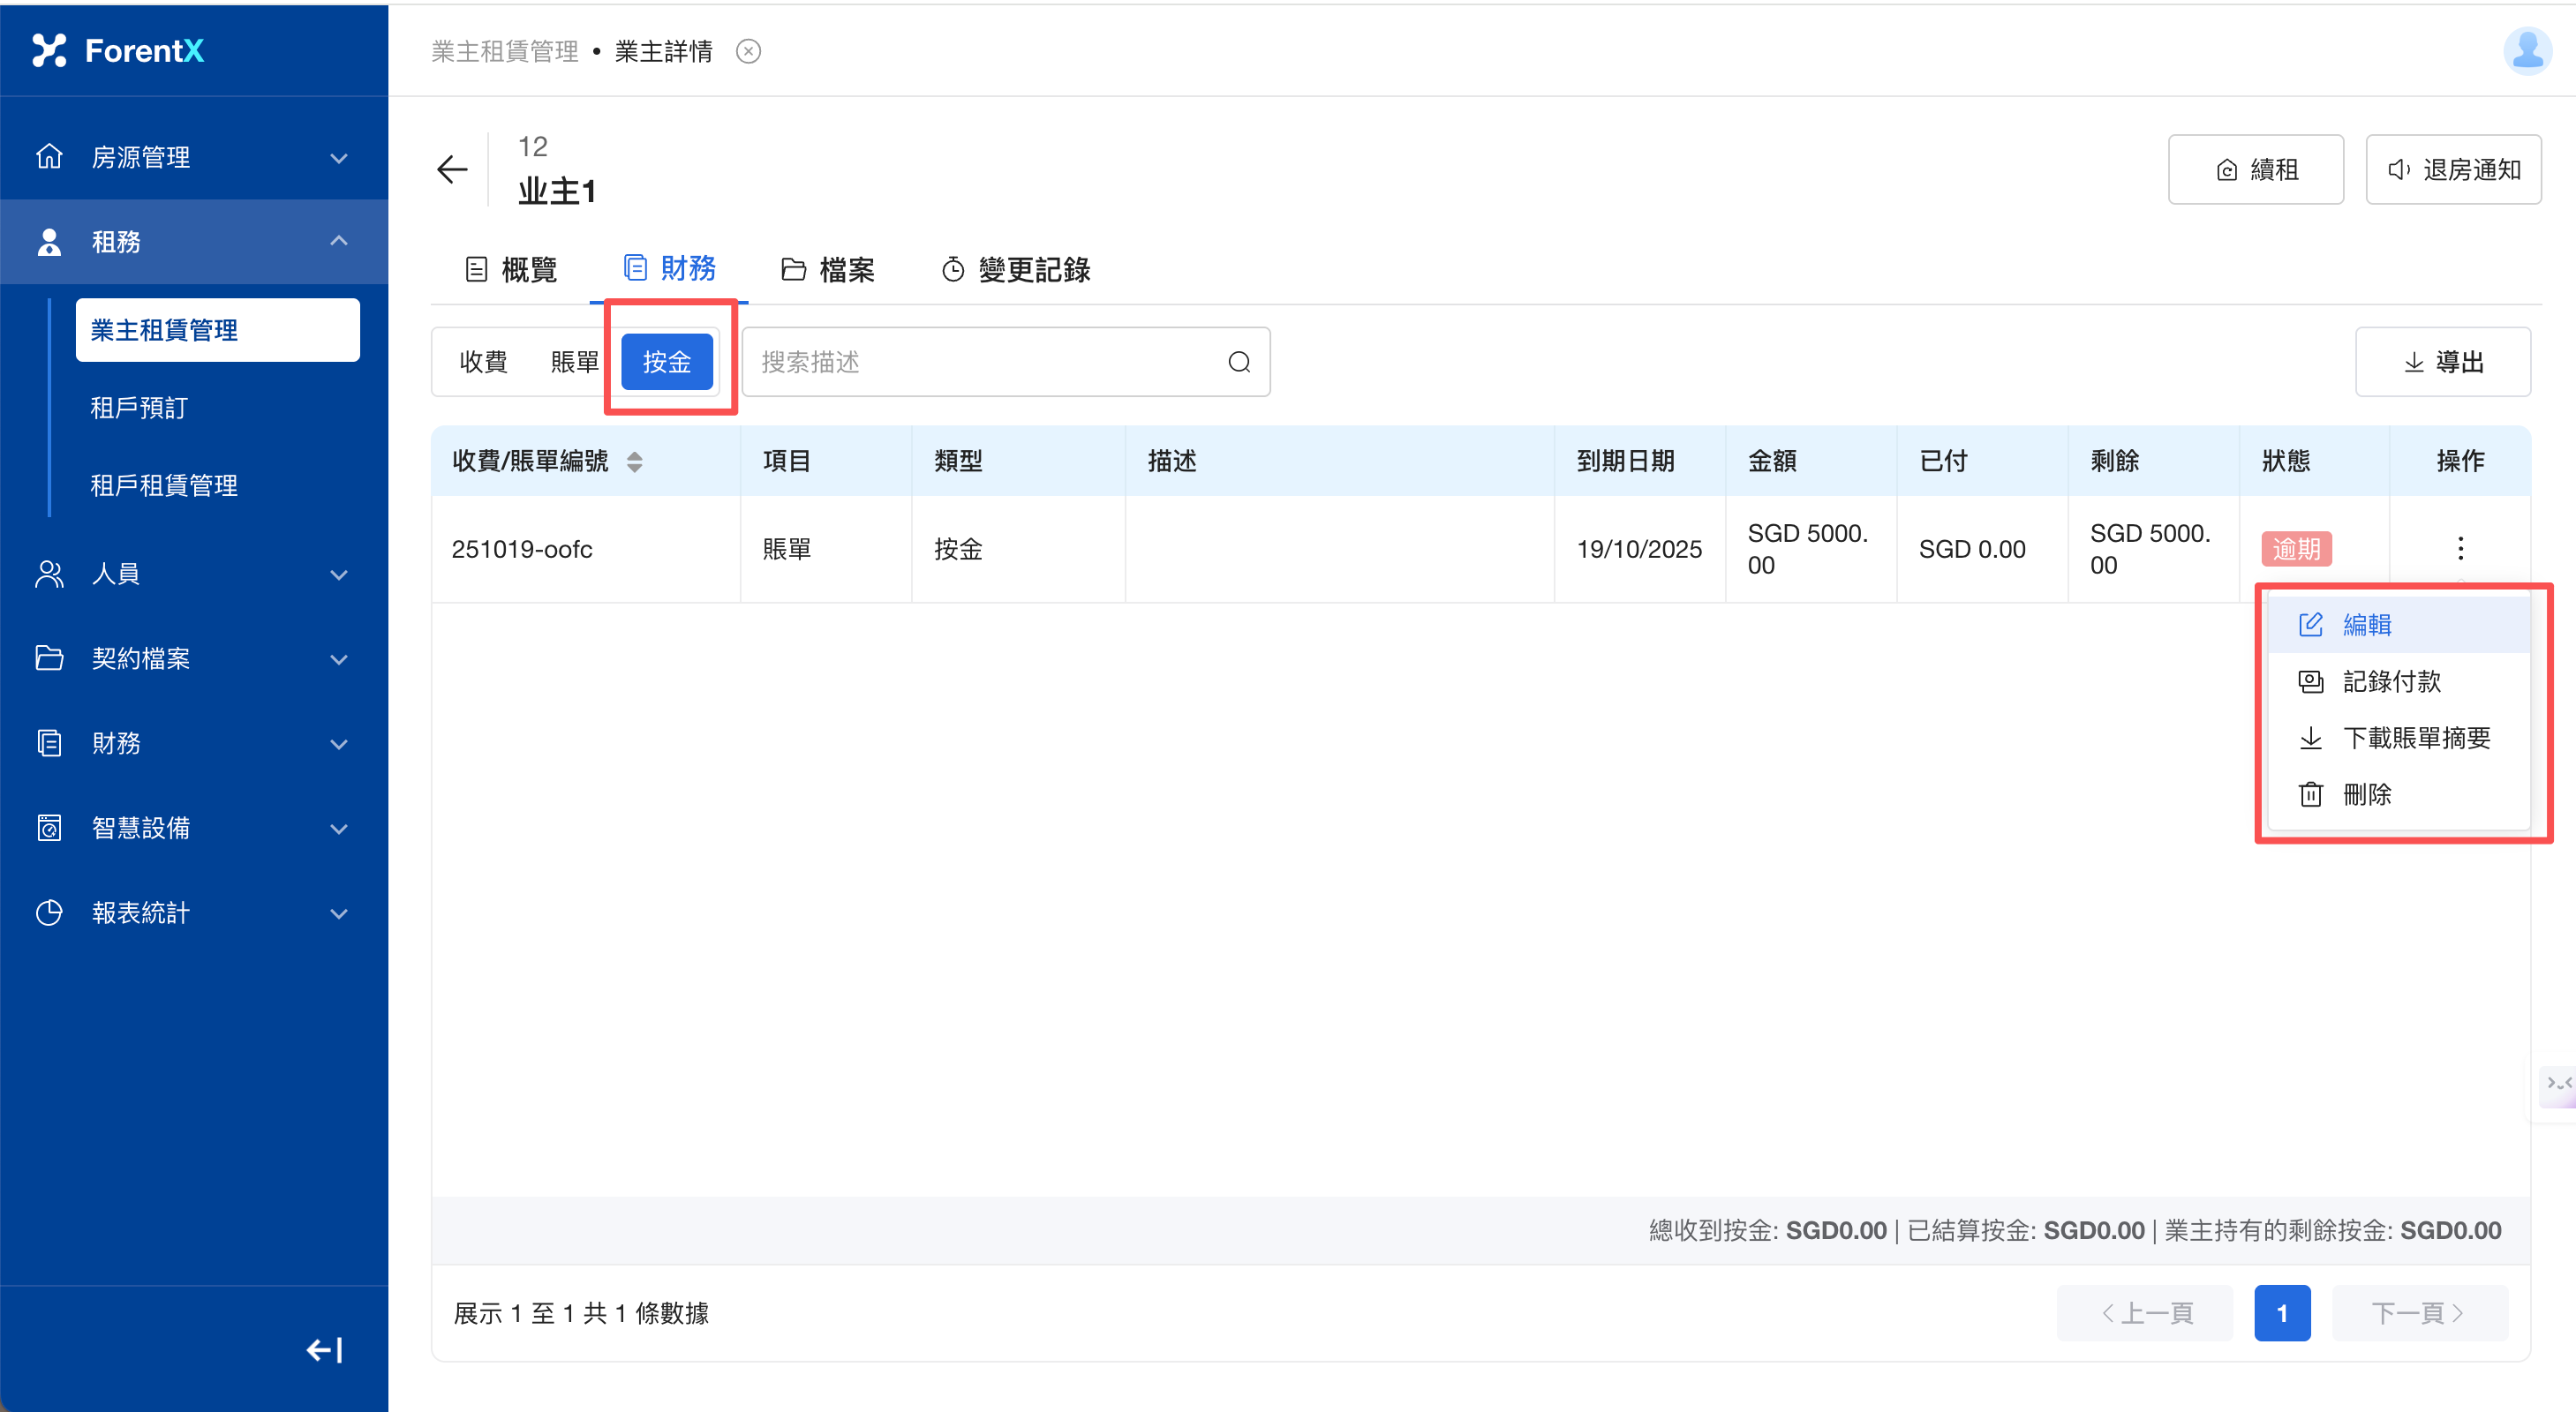Select the 按金 segment filter
This screenshot has width=2576, height=1412.
click(667, 362)
